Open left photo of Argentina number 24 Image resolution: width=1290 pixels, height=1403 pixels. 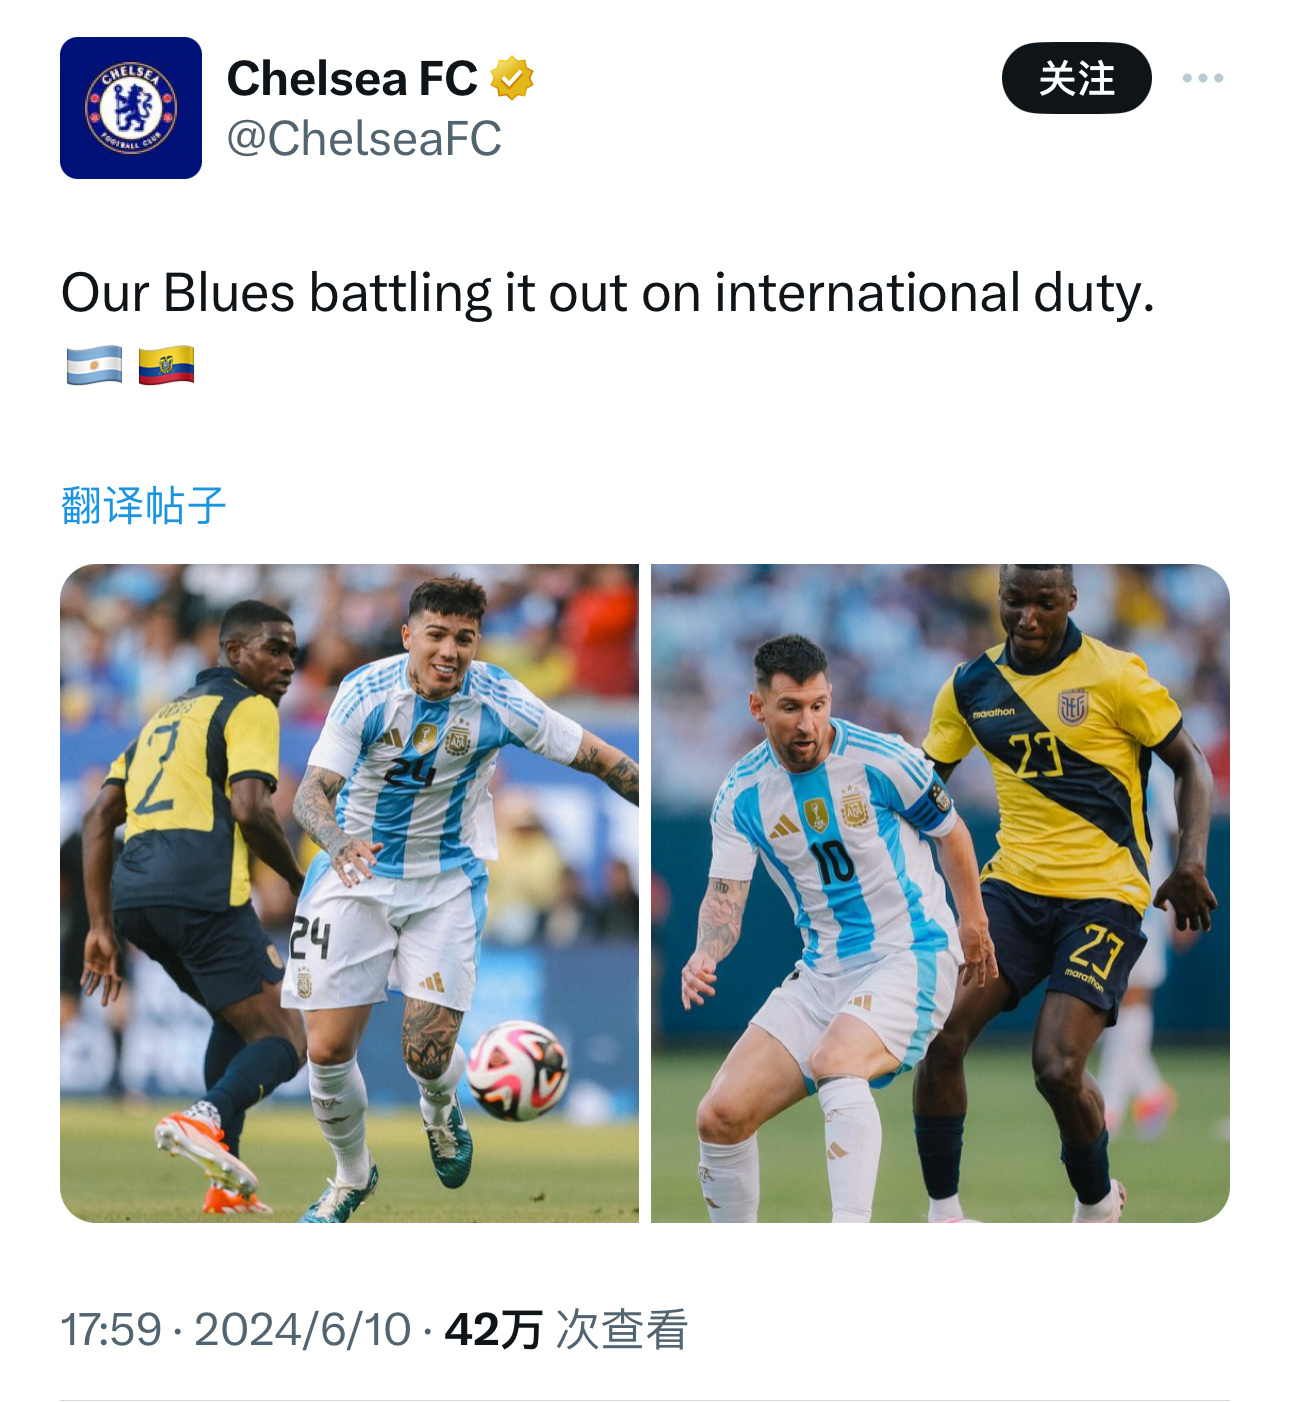pos(349,893)
